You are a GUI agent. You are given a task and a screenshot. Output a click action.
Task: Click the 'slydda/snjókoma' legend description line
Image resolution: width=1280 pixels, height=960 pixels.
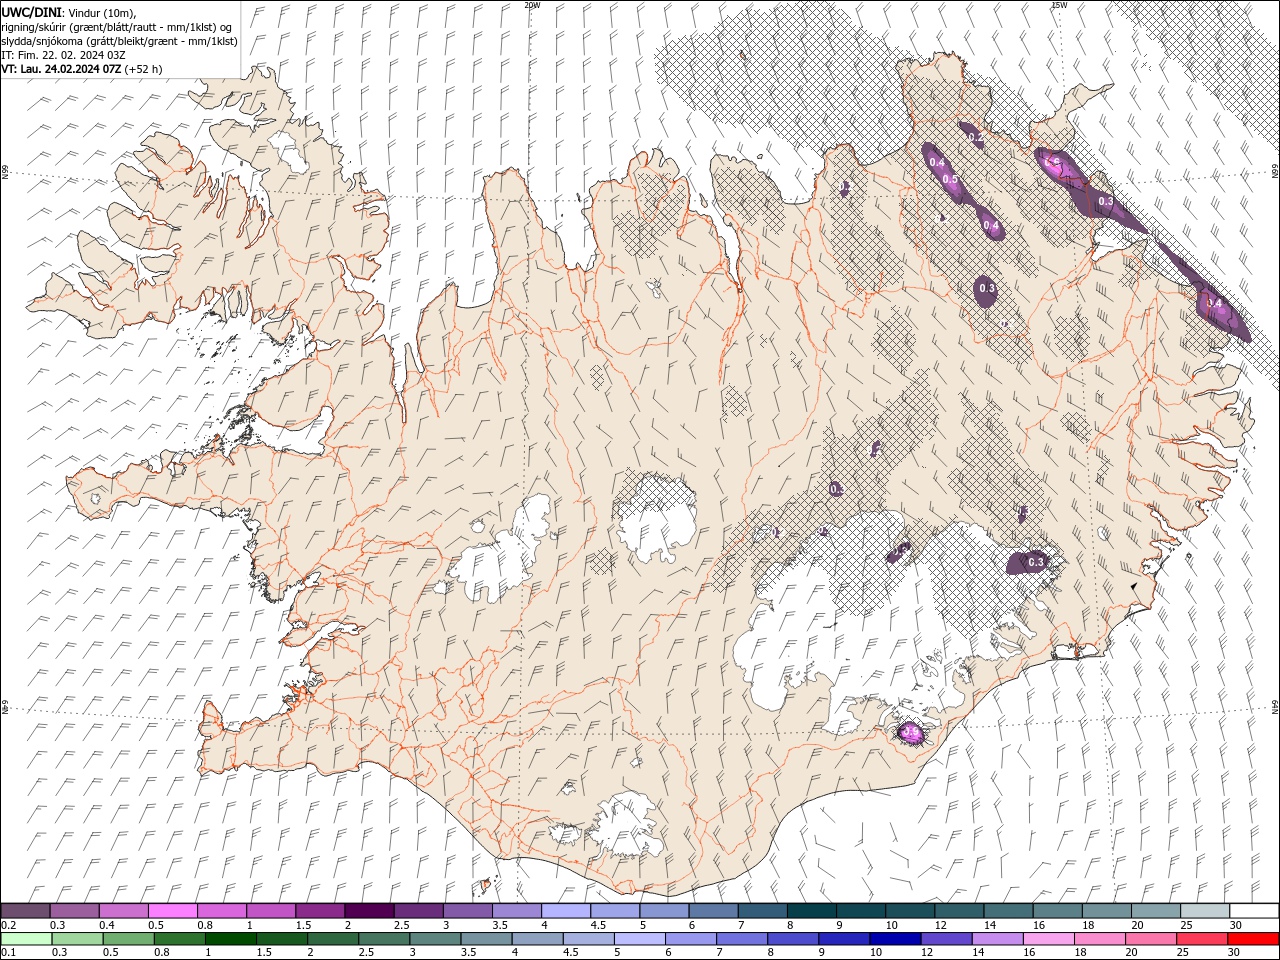tap(119, 41)
